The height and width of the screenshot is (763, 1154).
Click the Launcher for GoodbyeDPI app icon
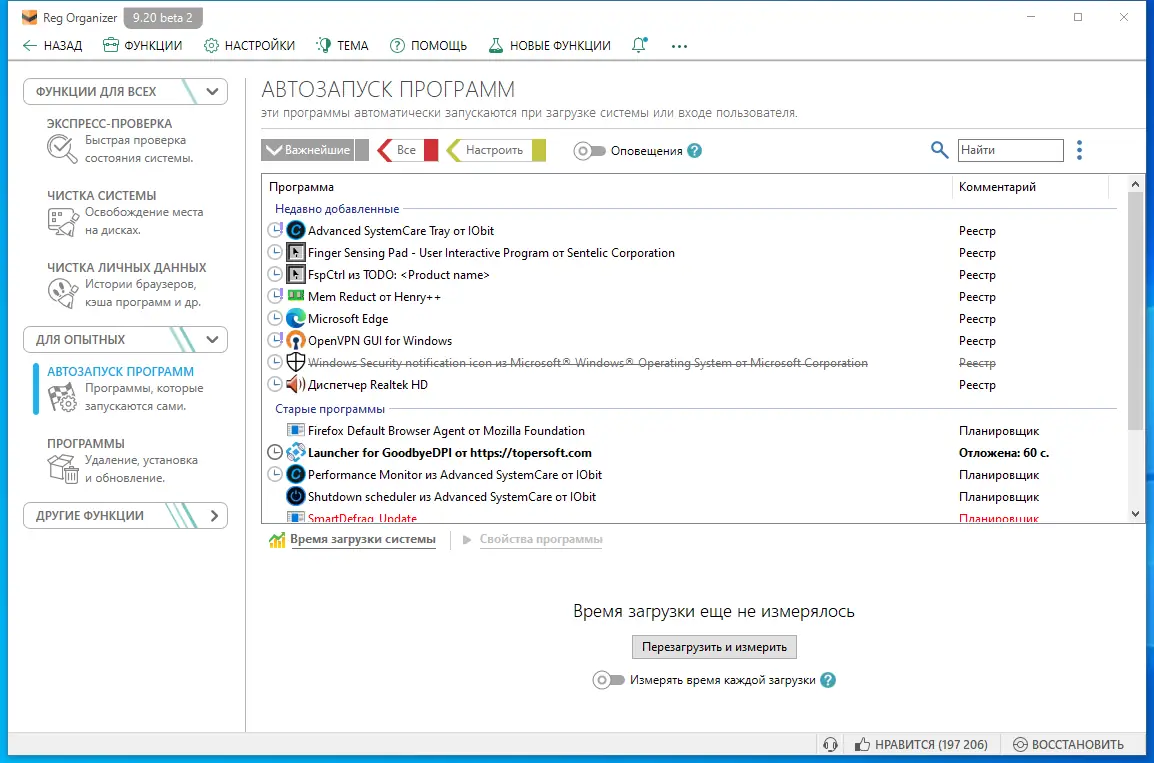point(295,452)
